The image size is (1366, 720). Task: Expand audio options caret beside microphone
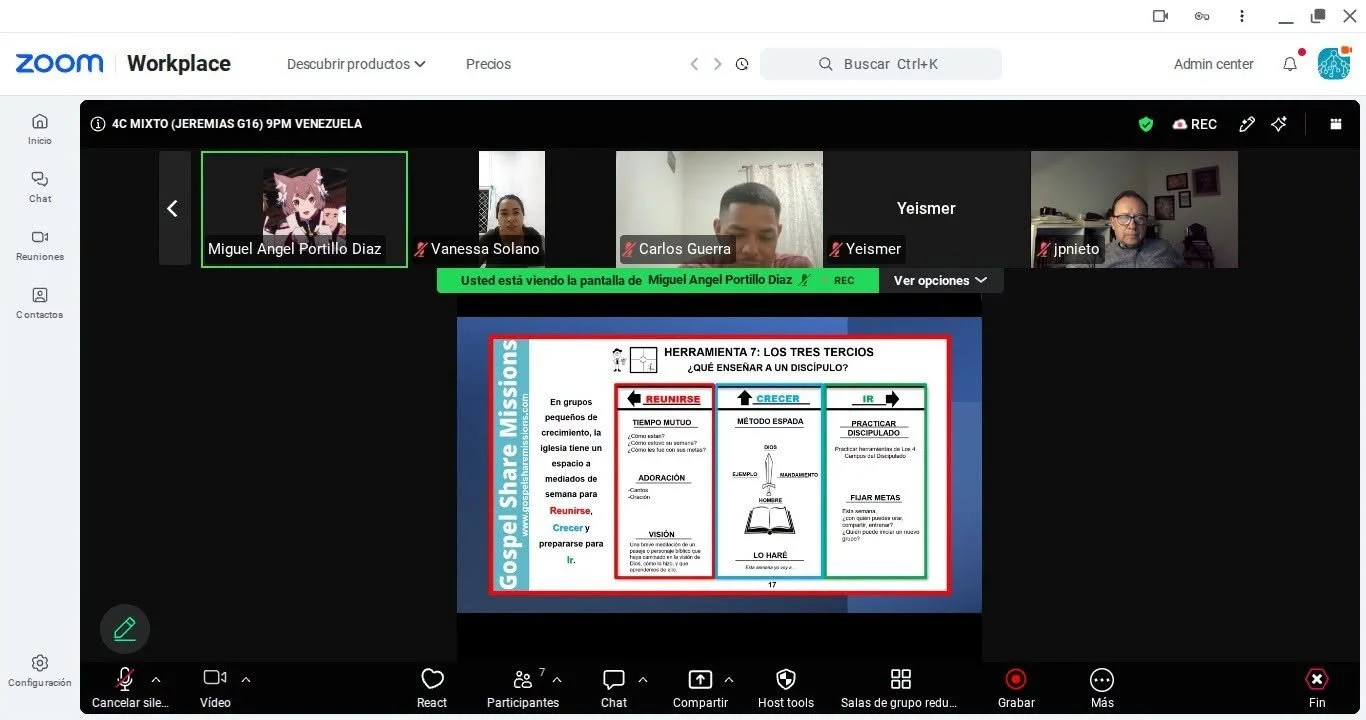click(156, 679)
